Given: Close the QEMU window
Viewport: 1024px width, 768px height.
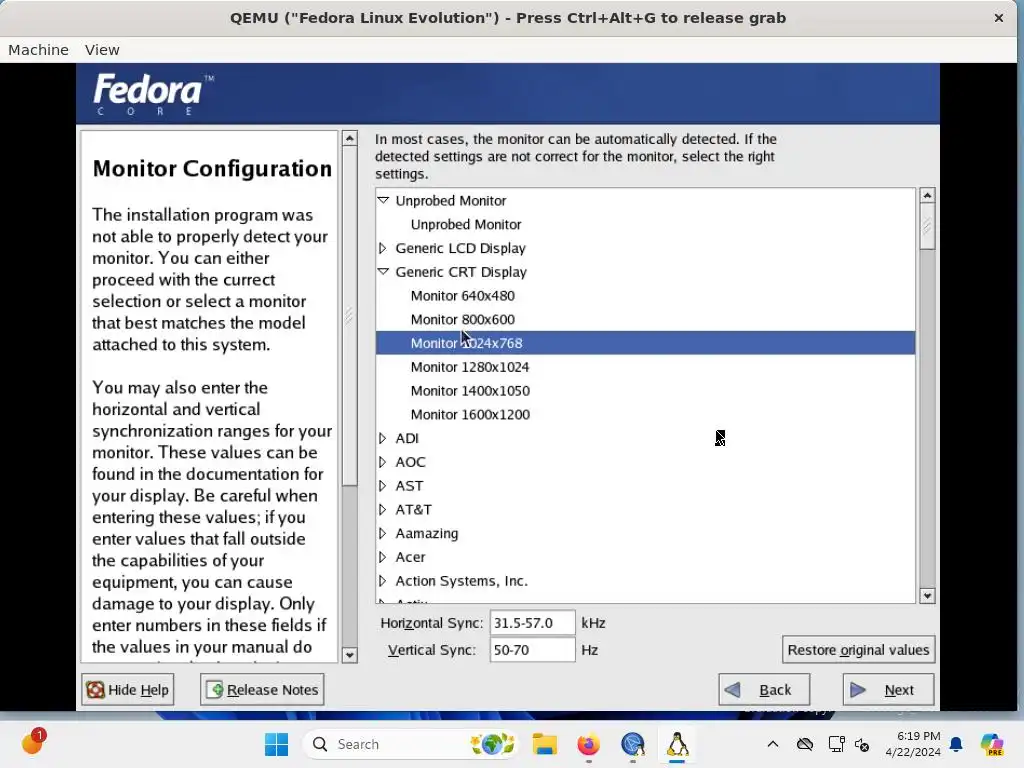Looking at the screenshot, I should click(x=999, y=18).
